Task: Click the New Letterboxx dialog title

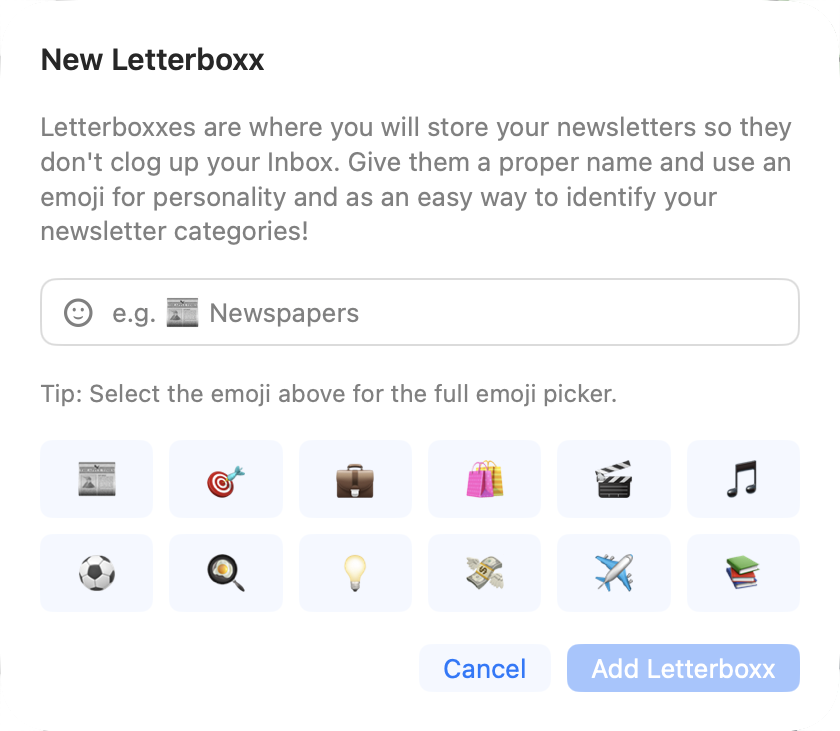Action: [x=152, y=60]
